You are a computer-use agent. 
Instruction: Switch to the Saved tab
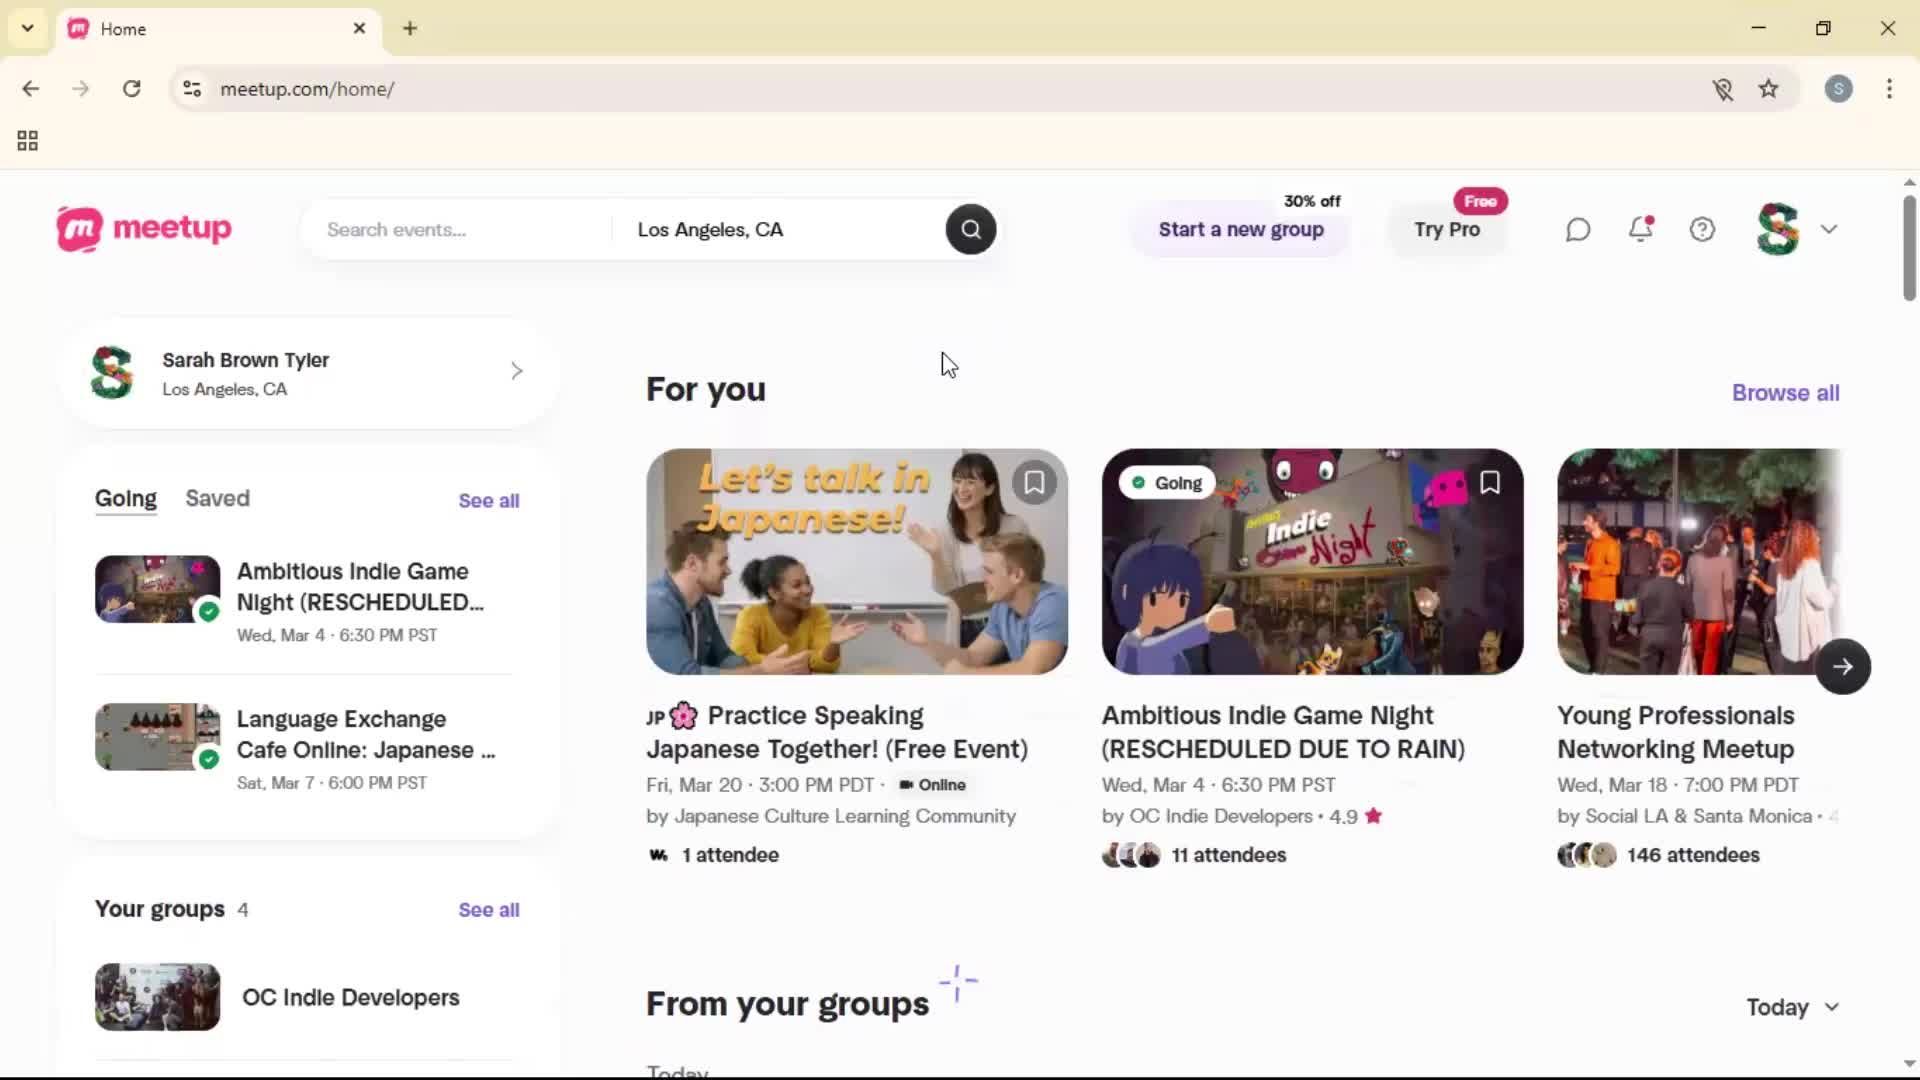[217, 498]
